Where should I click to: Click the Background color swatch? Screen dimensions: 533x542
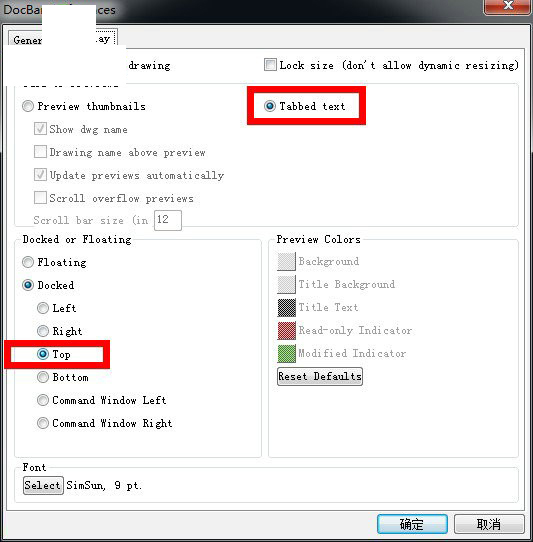(287, 261)
